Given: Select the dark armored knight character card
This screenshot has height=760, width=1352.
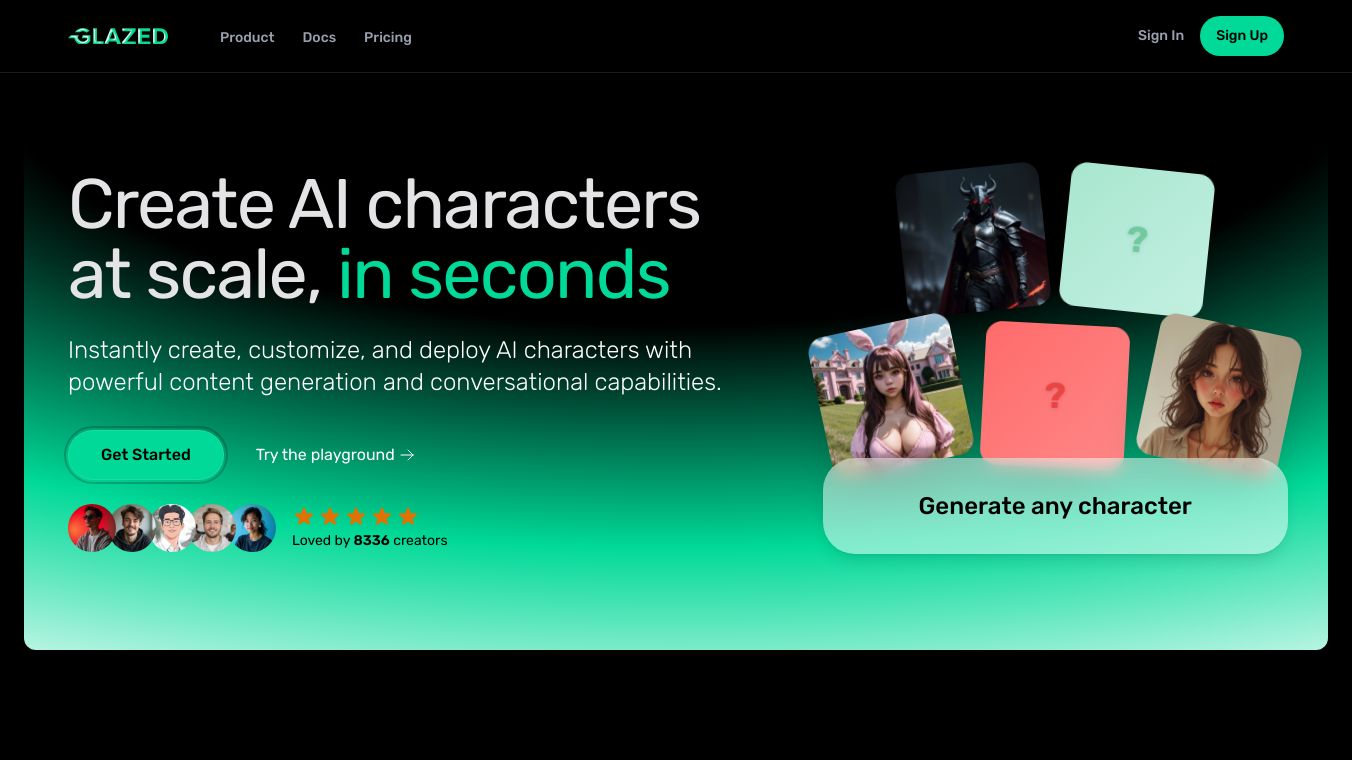Looking at the screenshot, I should pos(971,238).
